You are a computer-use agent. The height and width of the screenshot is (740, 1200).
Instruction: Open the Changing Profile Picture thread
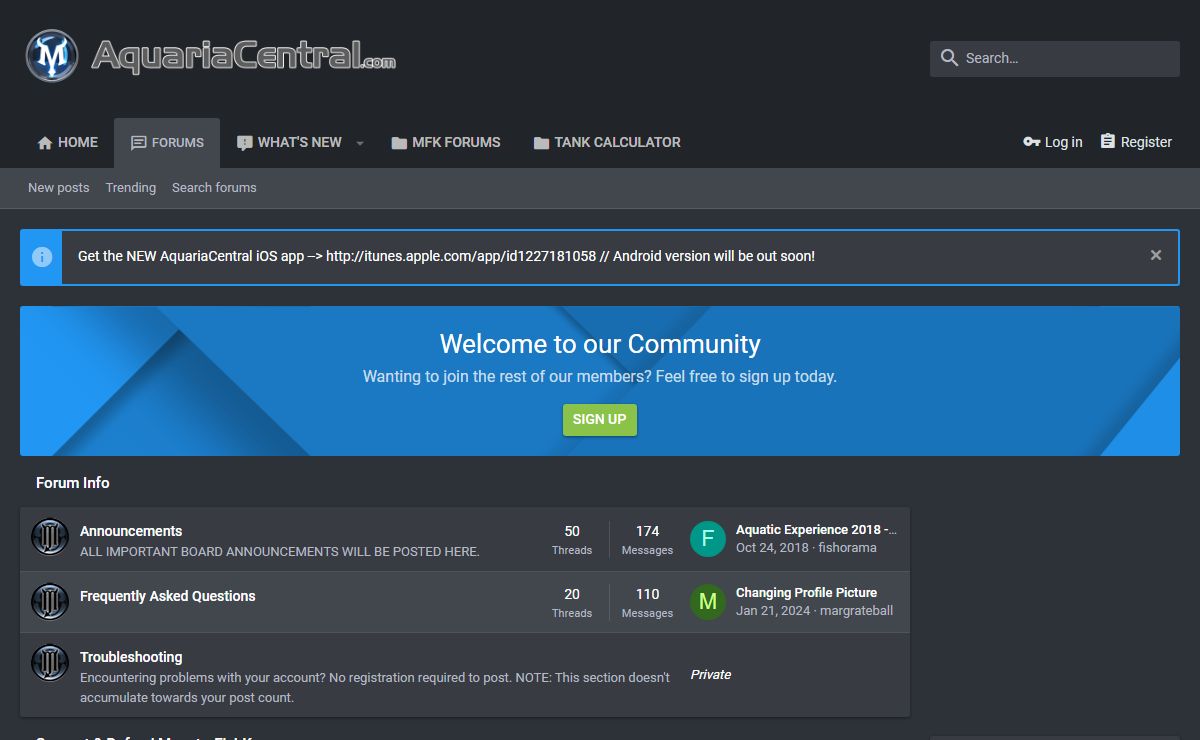(x=806, y=593)
